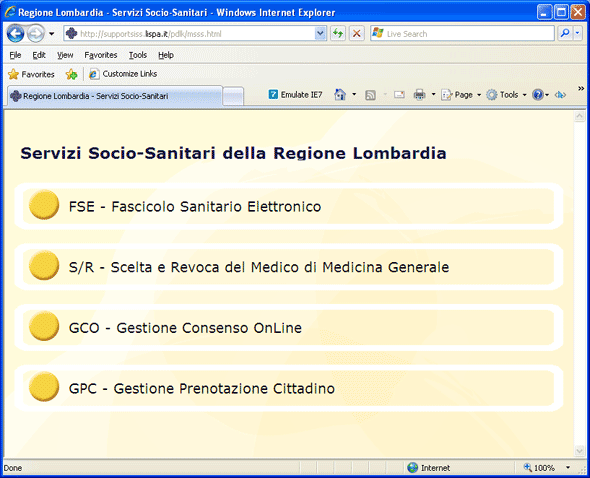Screen dimensions: 590x478
Task: Stop loading with the red X icon
Action: click(x=356, y=34)
